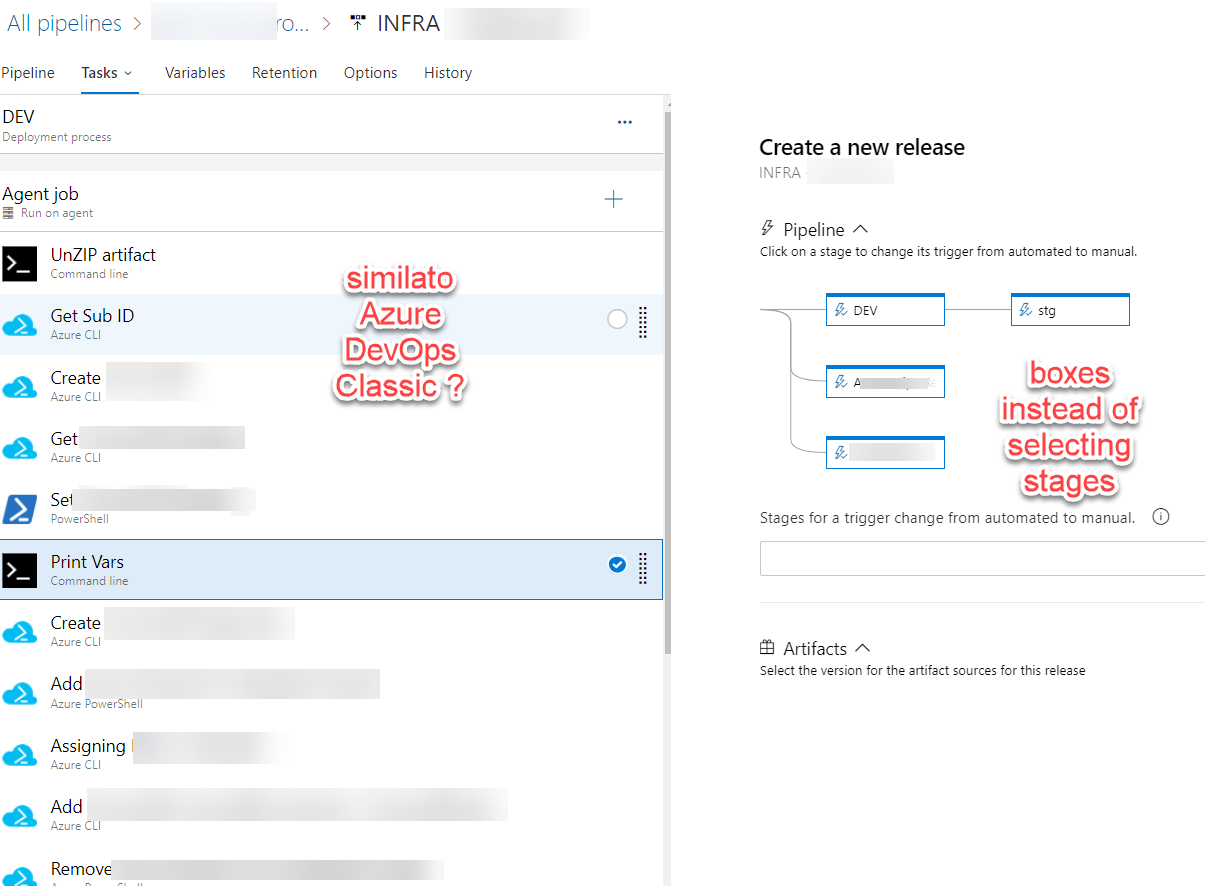Click the Print Vars drag handle
The image size is (1205, 886).
(x=643, y=567)
